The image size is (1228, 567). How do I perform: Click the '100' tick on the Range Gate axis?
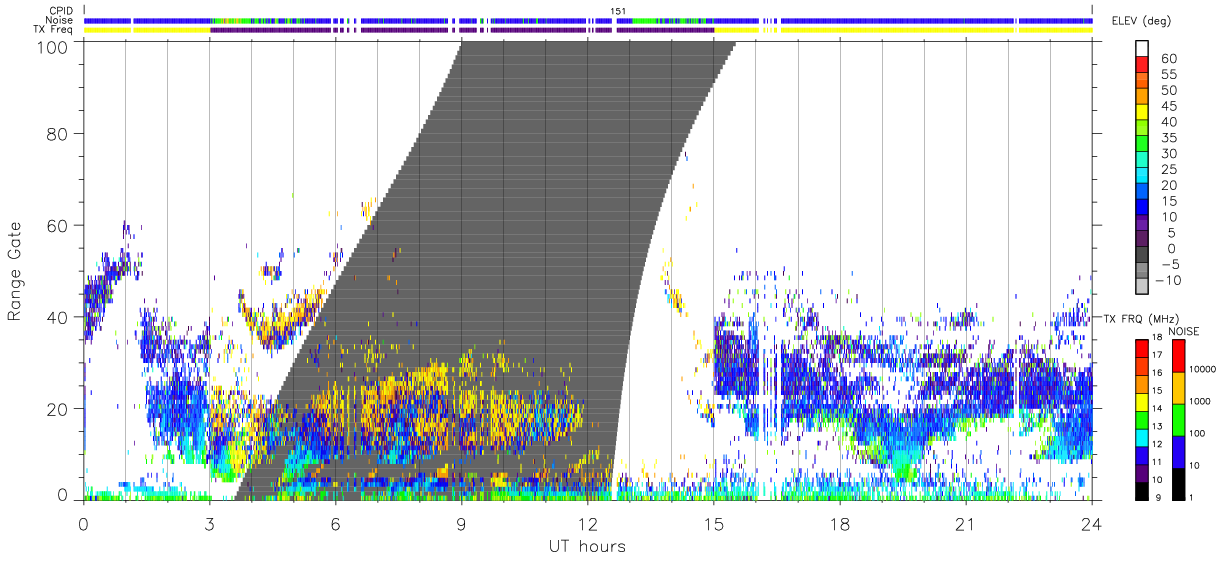click(52, 45)
